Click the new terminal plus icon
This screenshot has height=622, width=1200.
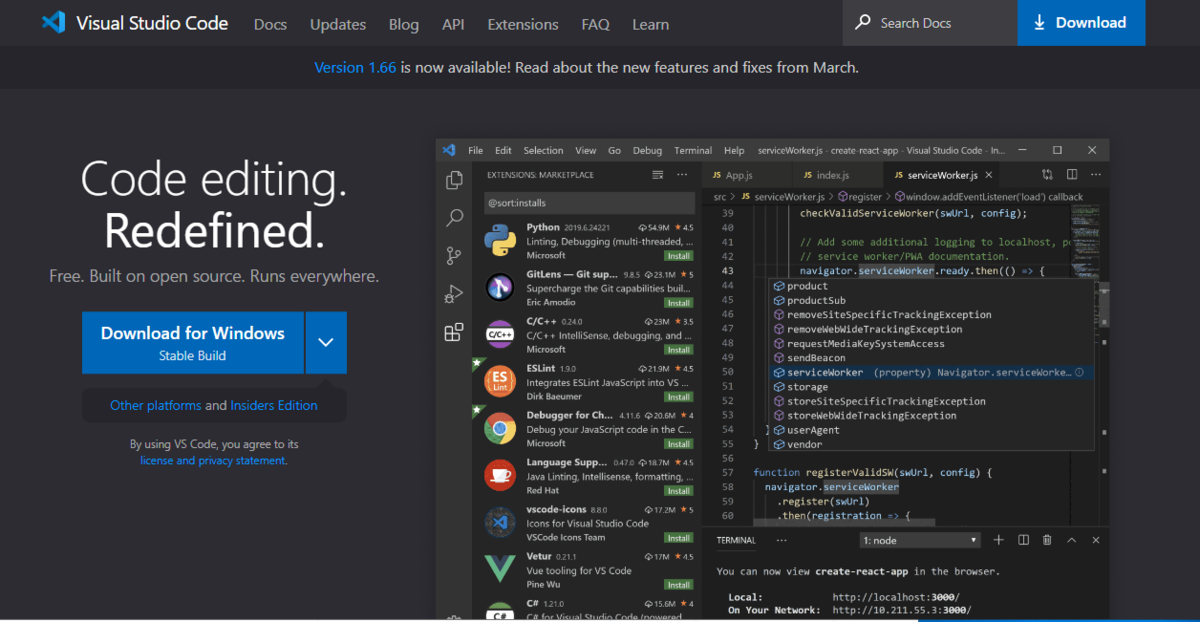998,540
